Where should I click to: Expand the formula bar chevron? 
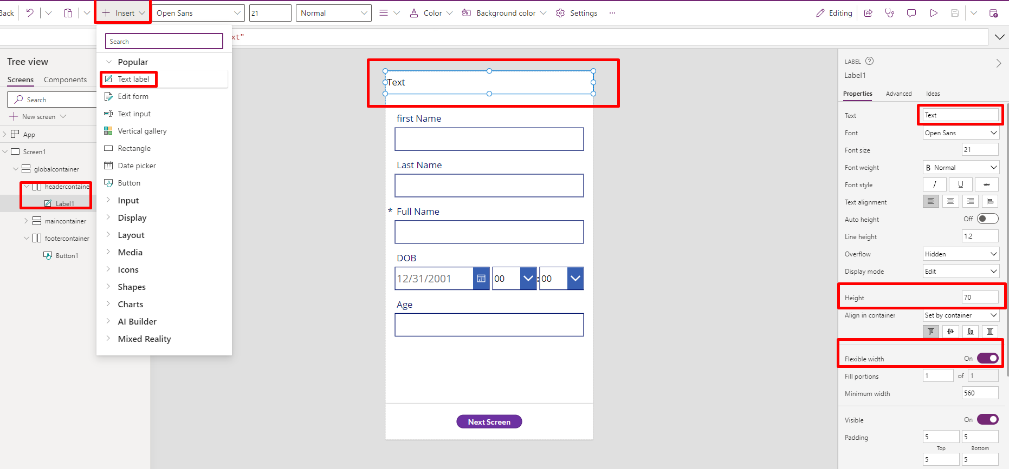(997, 37)
